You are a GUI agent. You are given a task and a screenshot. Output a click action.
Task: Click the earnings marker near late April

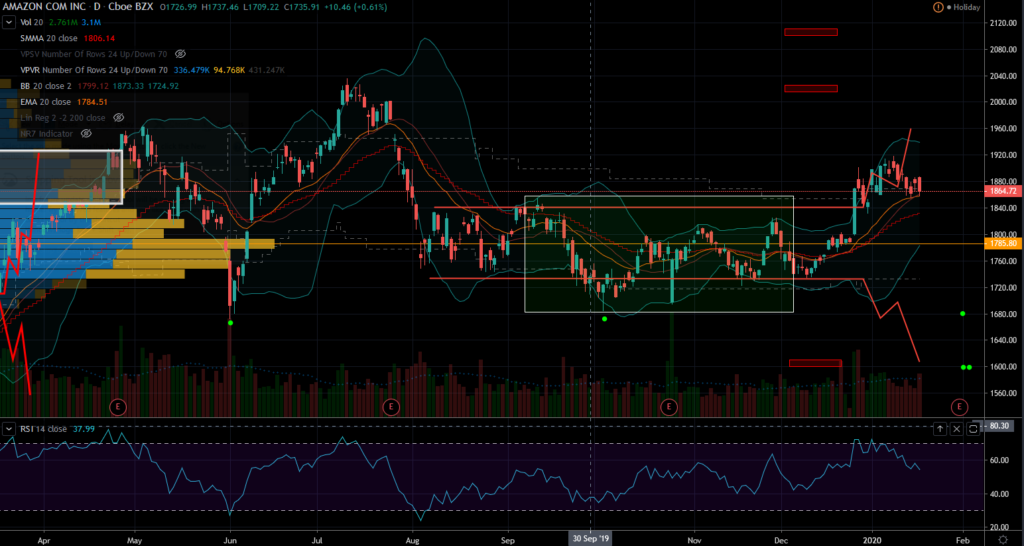click(118, 407)
